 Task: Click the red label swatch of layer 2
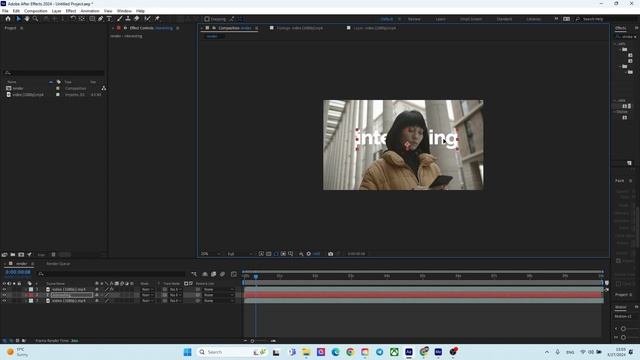[31, 295]
